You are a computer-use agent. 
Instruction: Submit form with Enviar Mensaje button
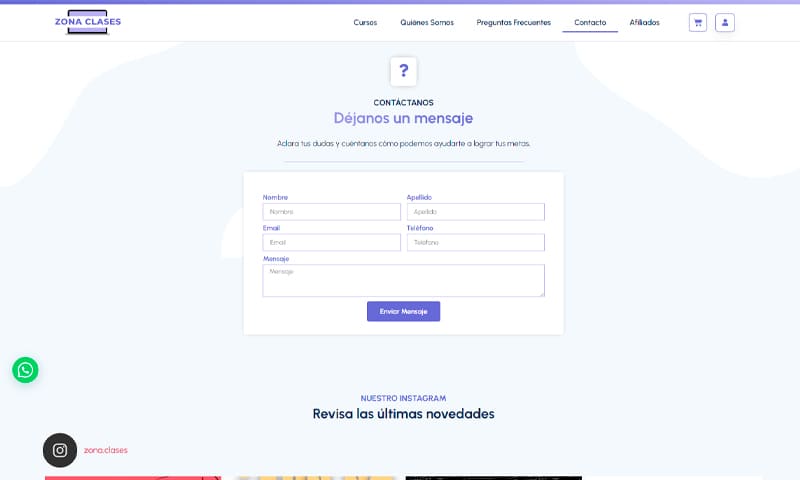click(x=403, y=311)
